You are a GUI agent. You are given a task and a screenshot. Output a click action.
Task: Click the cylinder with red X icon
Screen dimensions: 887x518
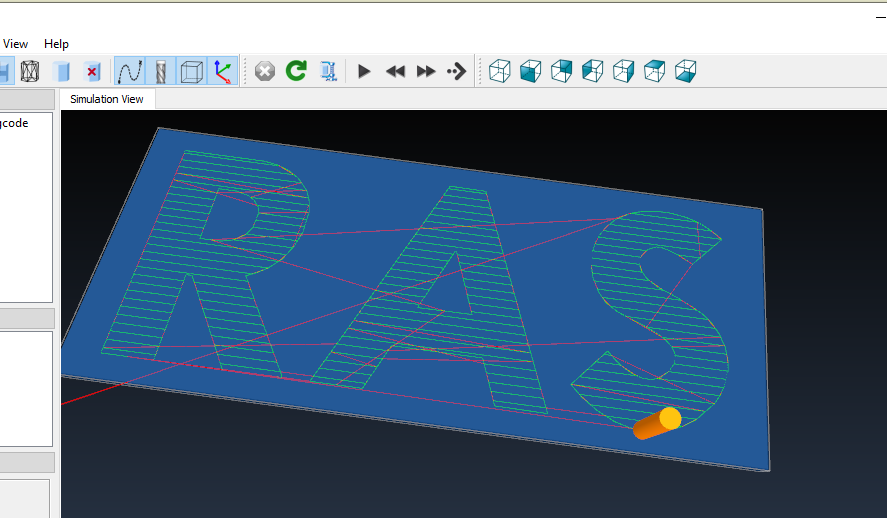coord(92,71)
